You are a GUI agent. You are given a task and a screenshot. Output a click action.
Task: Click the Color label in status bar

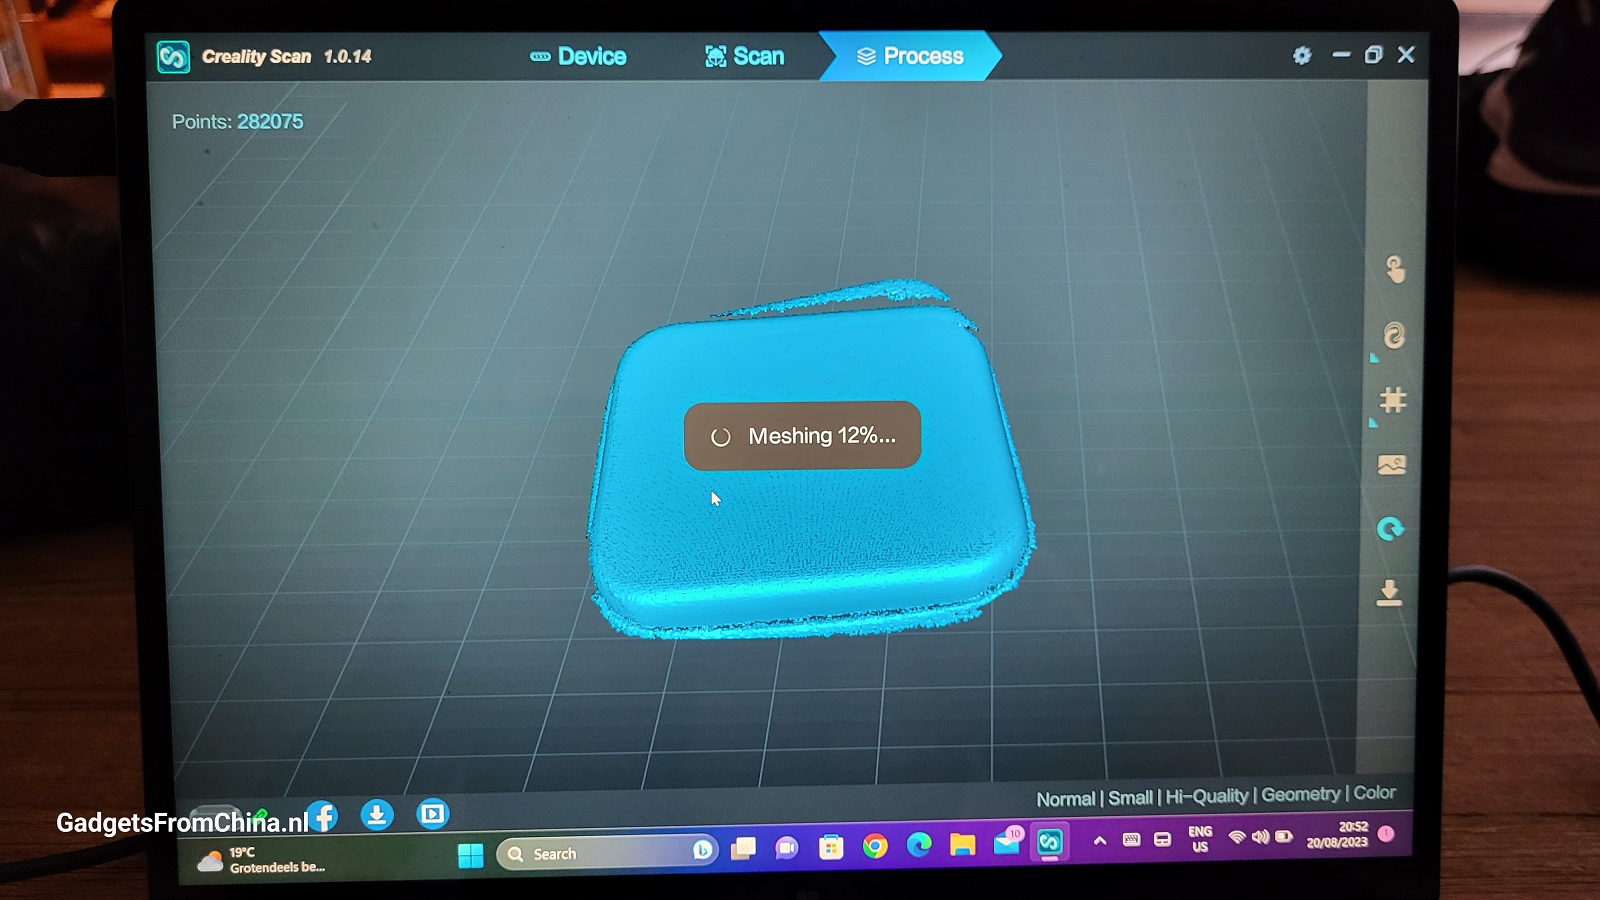1374,793
